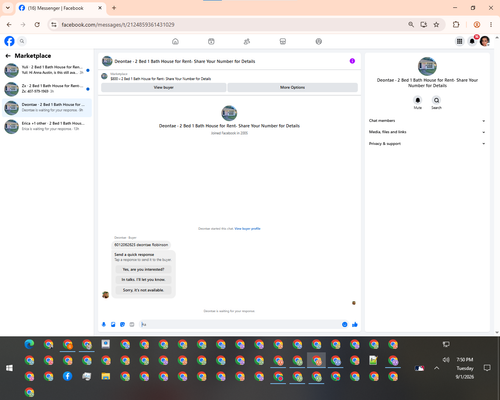Open Facebook search magnifier icon

pos(22,41)
